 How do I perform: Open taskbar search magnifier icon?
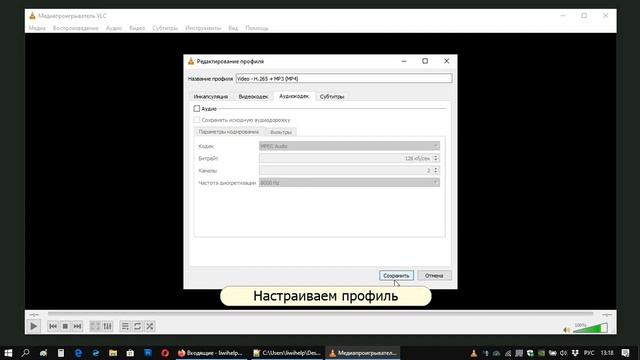coord(26,353)
